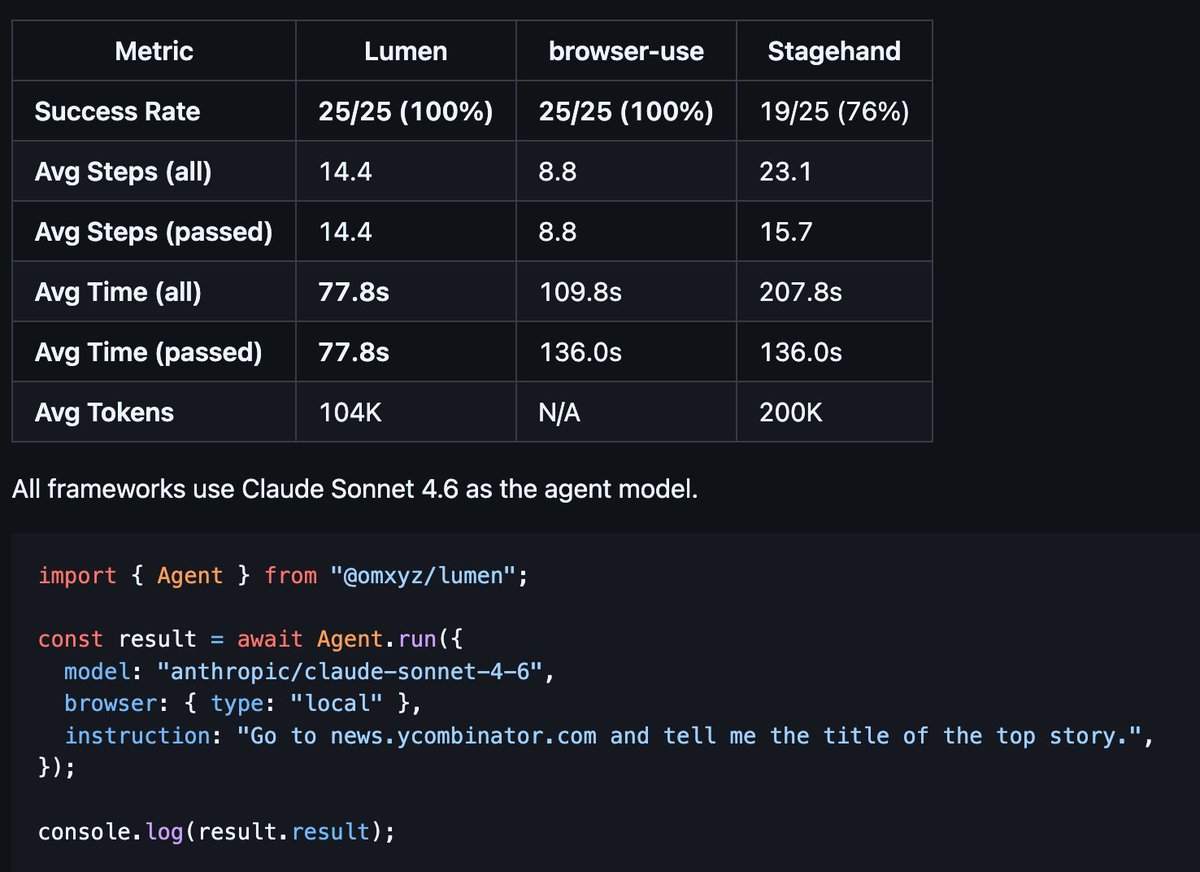Click the "207.8s" Stagehand time value

801,292
